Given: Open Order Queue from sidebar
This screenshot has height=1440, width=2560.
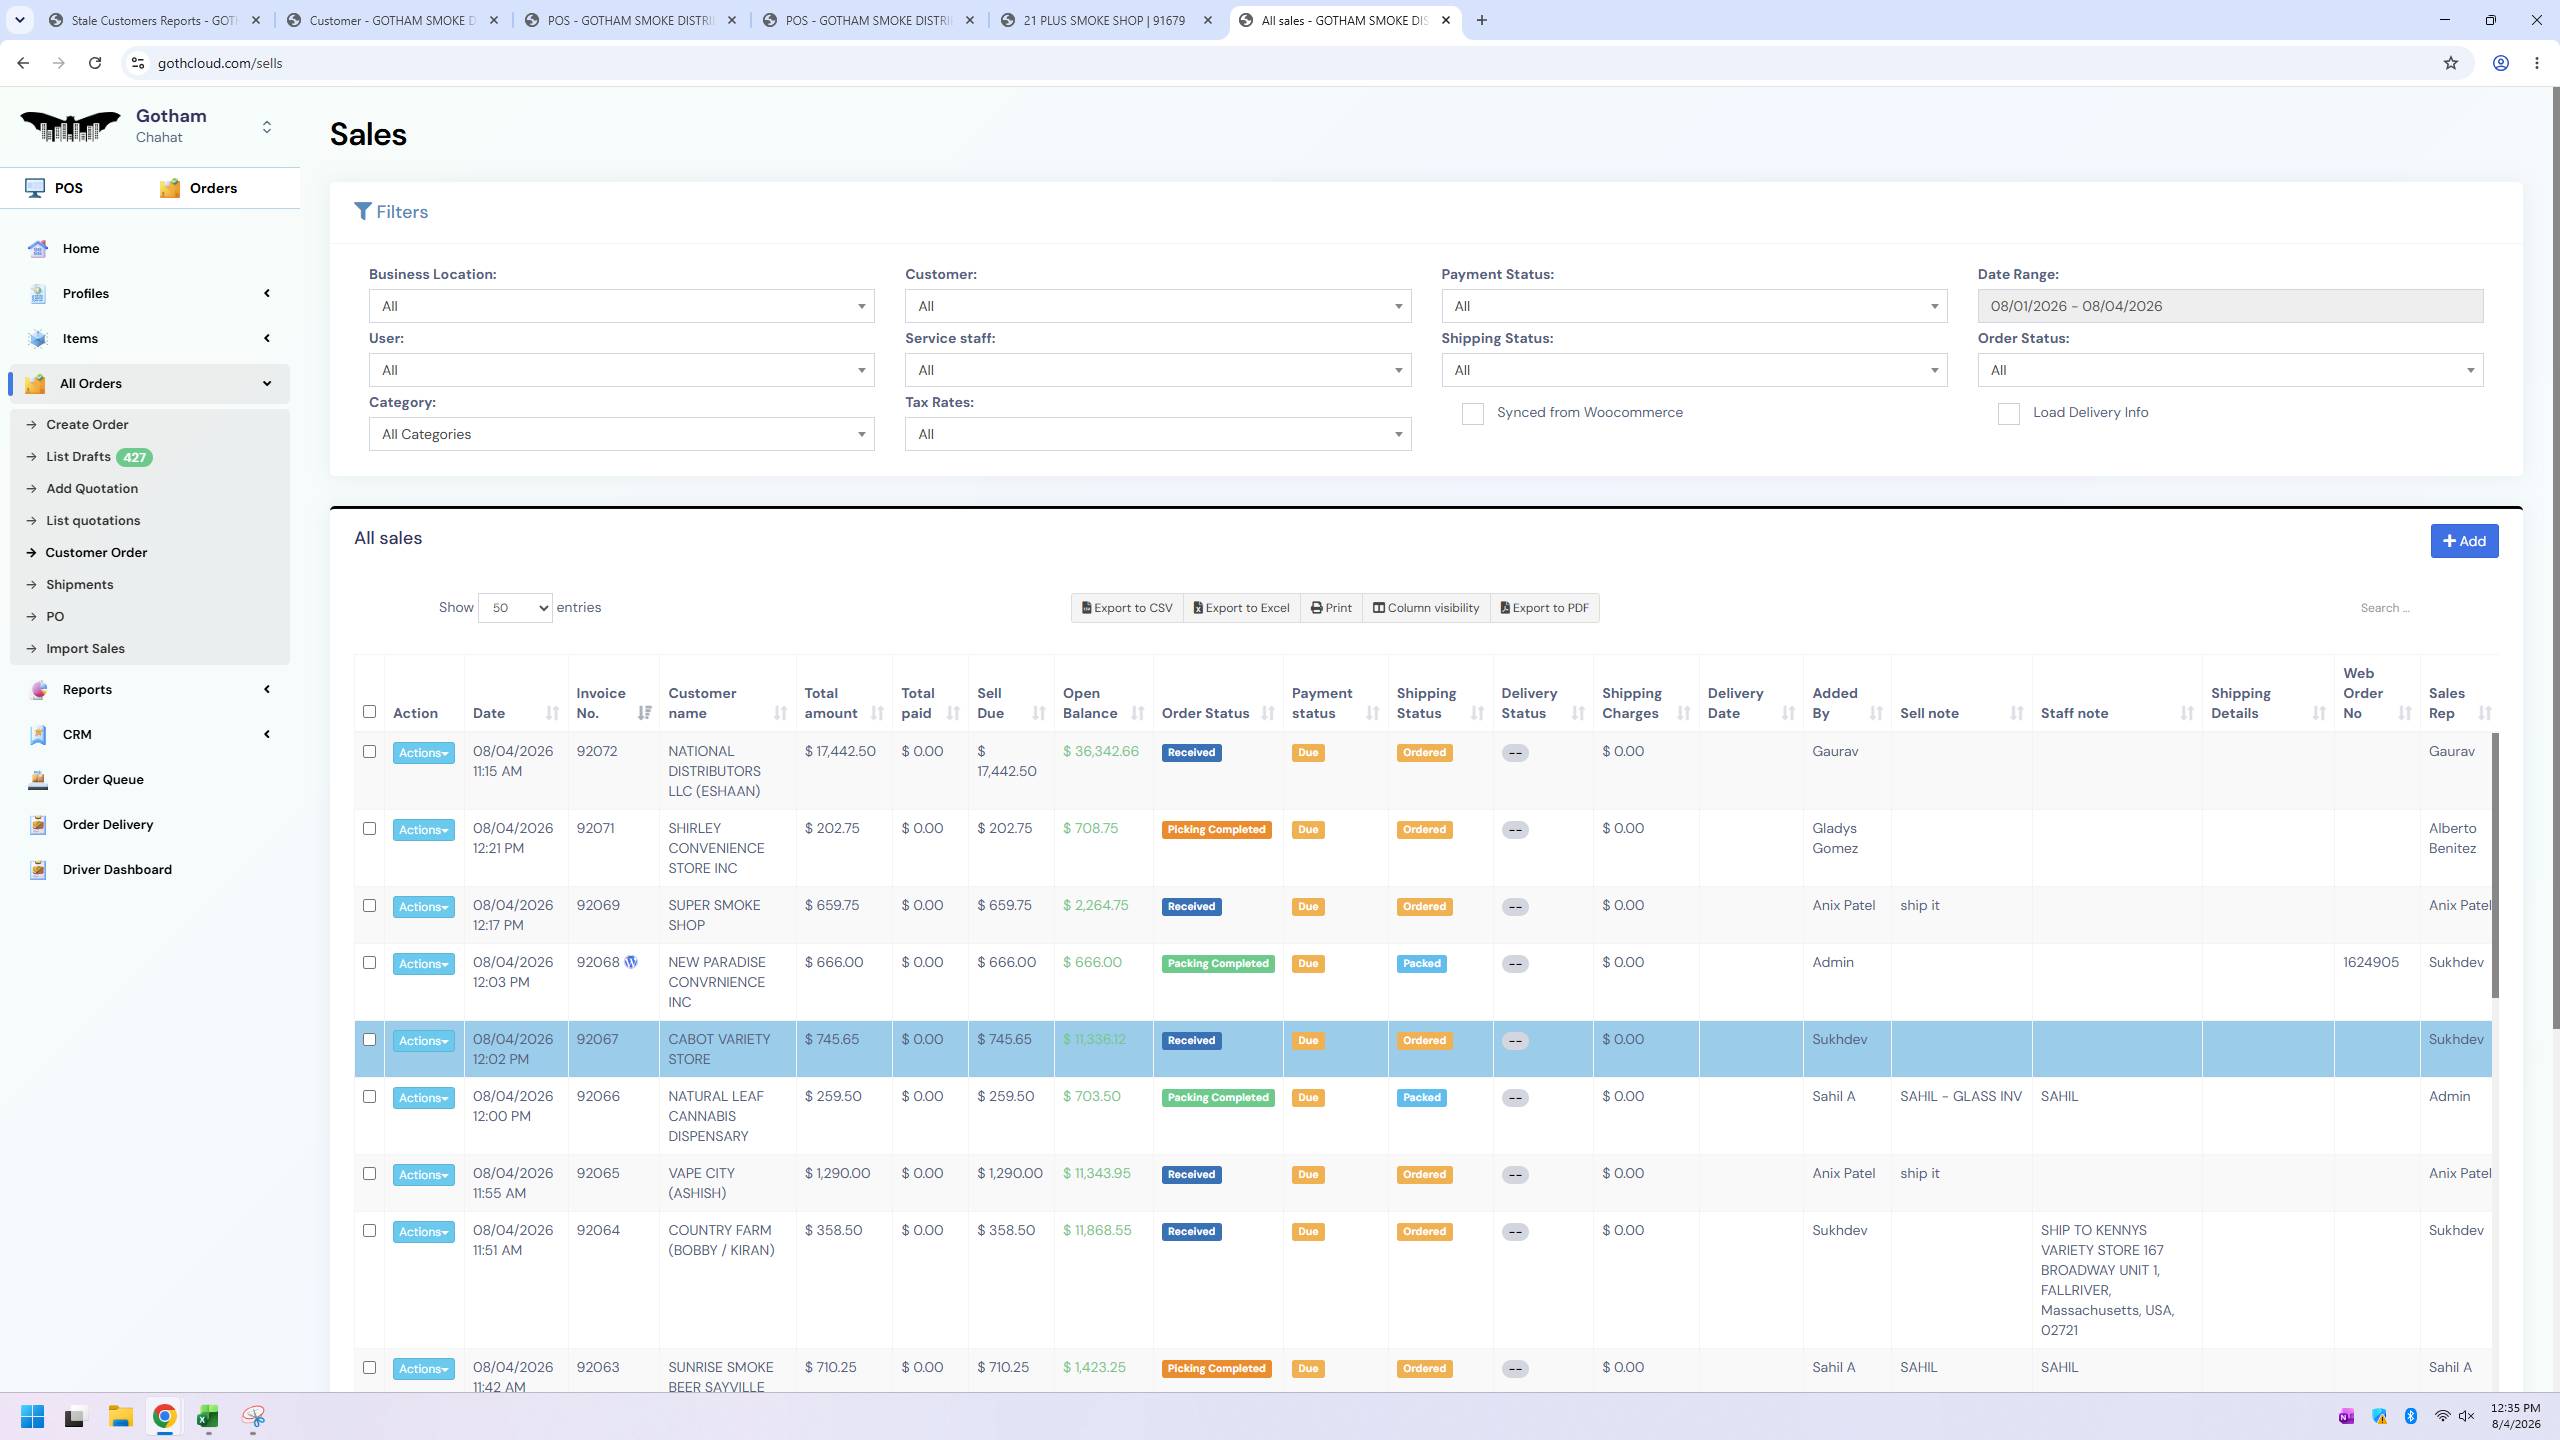Looking at the screenshot, I should (x=103, y=779).
